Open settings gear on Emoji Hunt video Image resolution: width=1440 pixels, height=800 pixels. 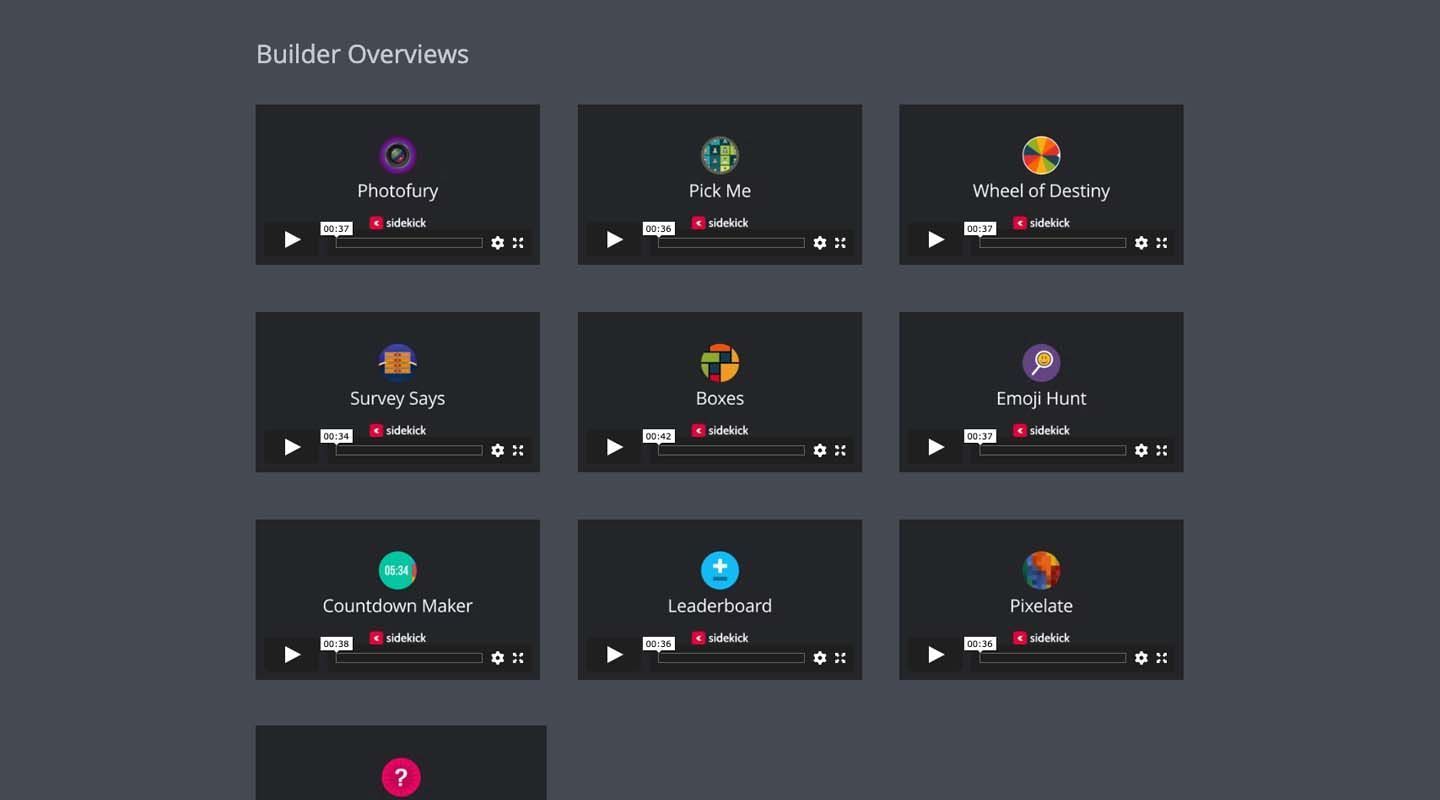(1141, 451)
